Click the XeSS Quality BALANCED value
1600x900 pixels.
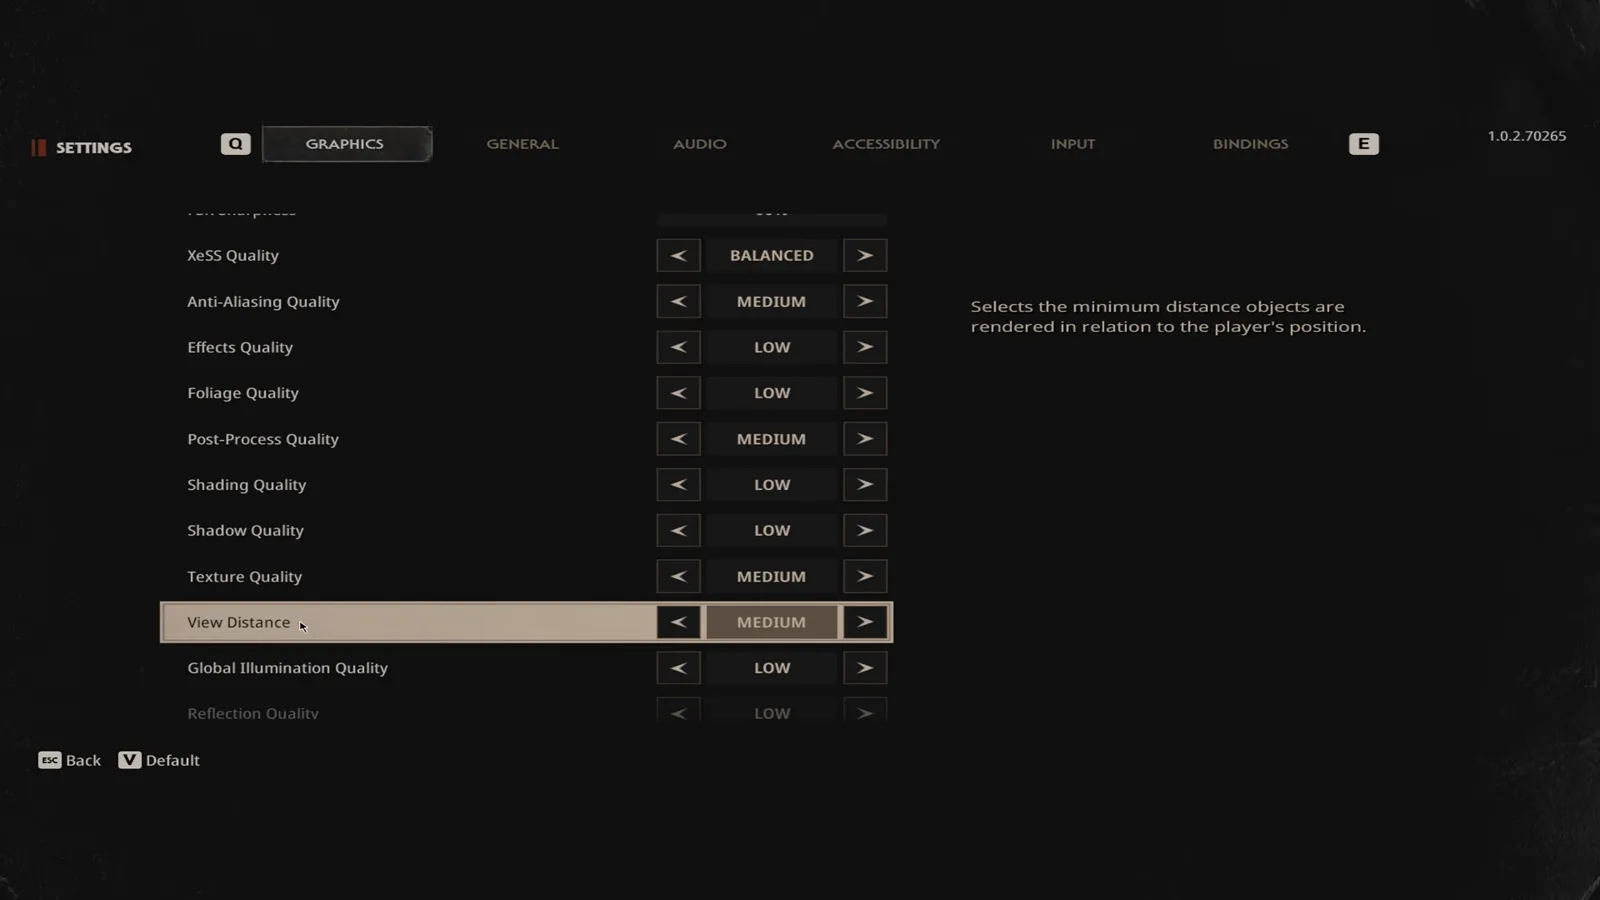pyautogui.click(x=771, y=255)
